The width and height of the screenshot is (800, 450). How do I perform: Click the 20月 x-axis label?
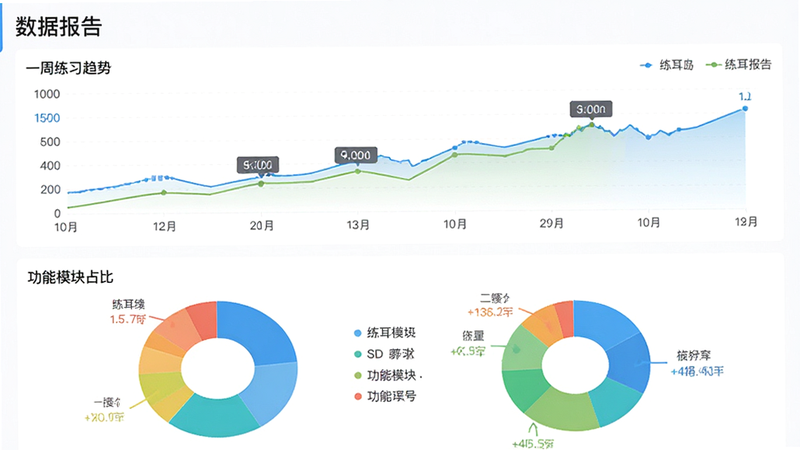click(262, 226)
